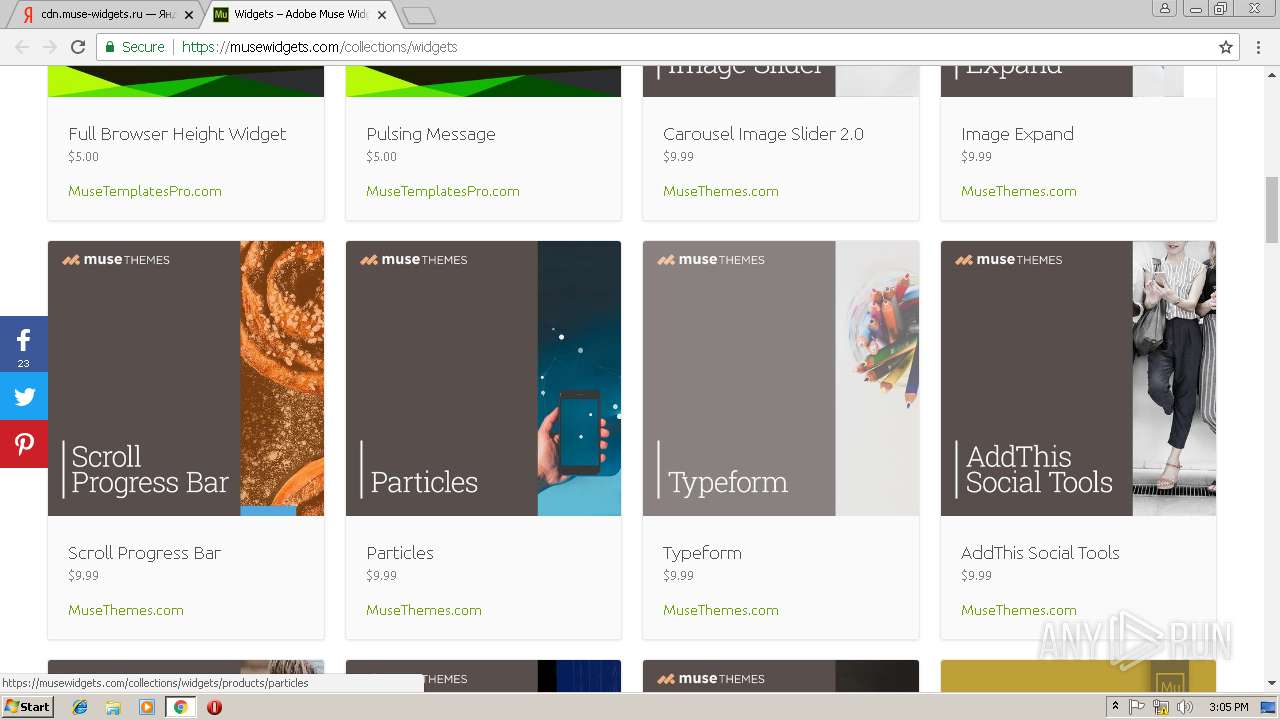The height and width of the screenshot is (720, 1280).
Task: Open Chrome menu three-dot icon
Action: coord(1260,47)
